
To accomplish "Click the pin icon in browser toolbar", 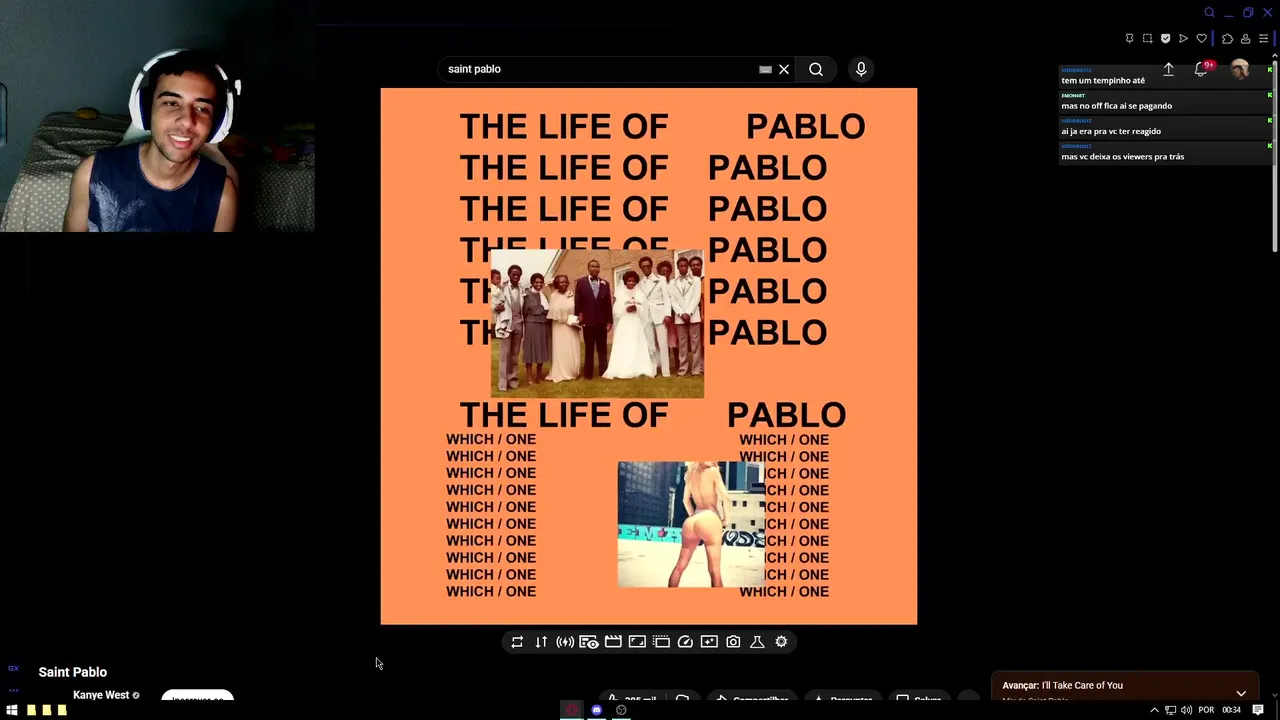I will (x=1129, y=39).
